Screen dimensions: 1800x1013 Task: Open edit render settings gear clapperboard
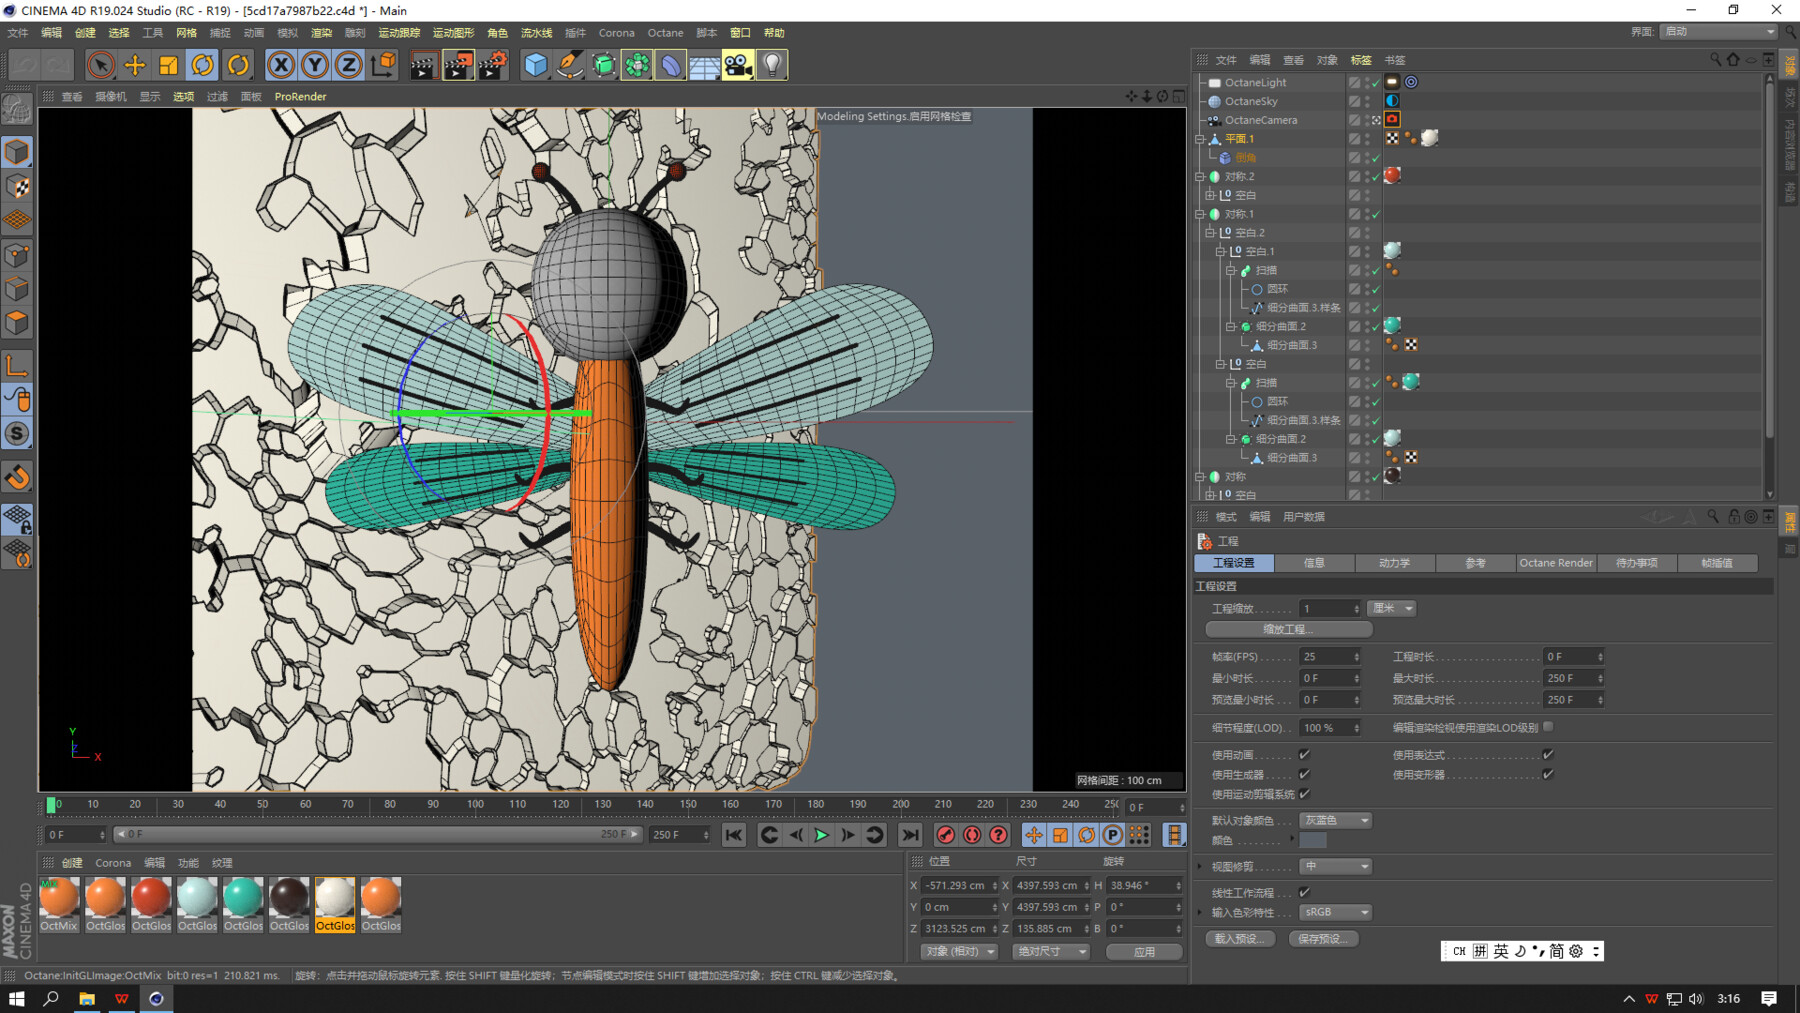coord(492,65)
